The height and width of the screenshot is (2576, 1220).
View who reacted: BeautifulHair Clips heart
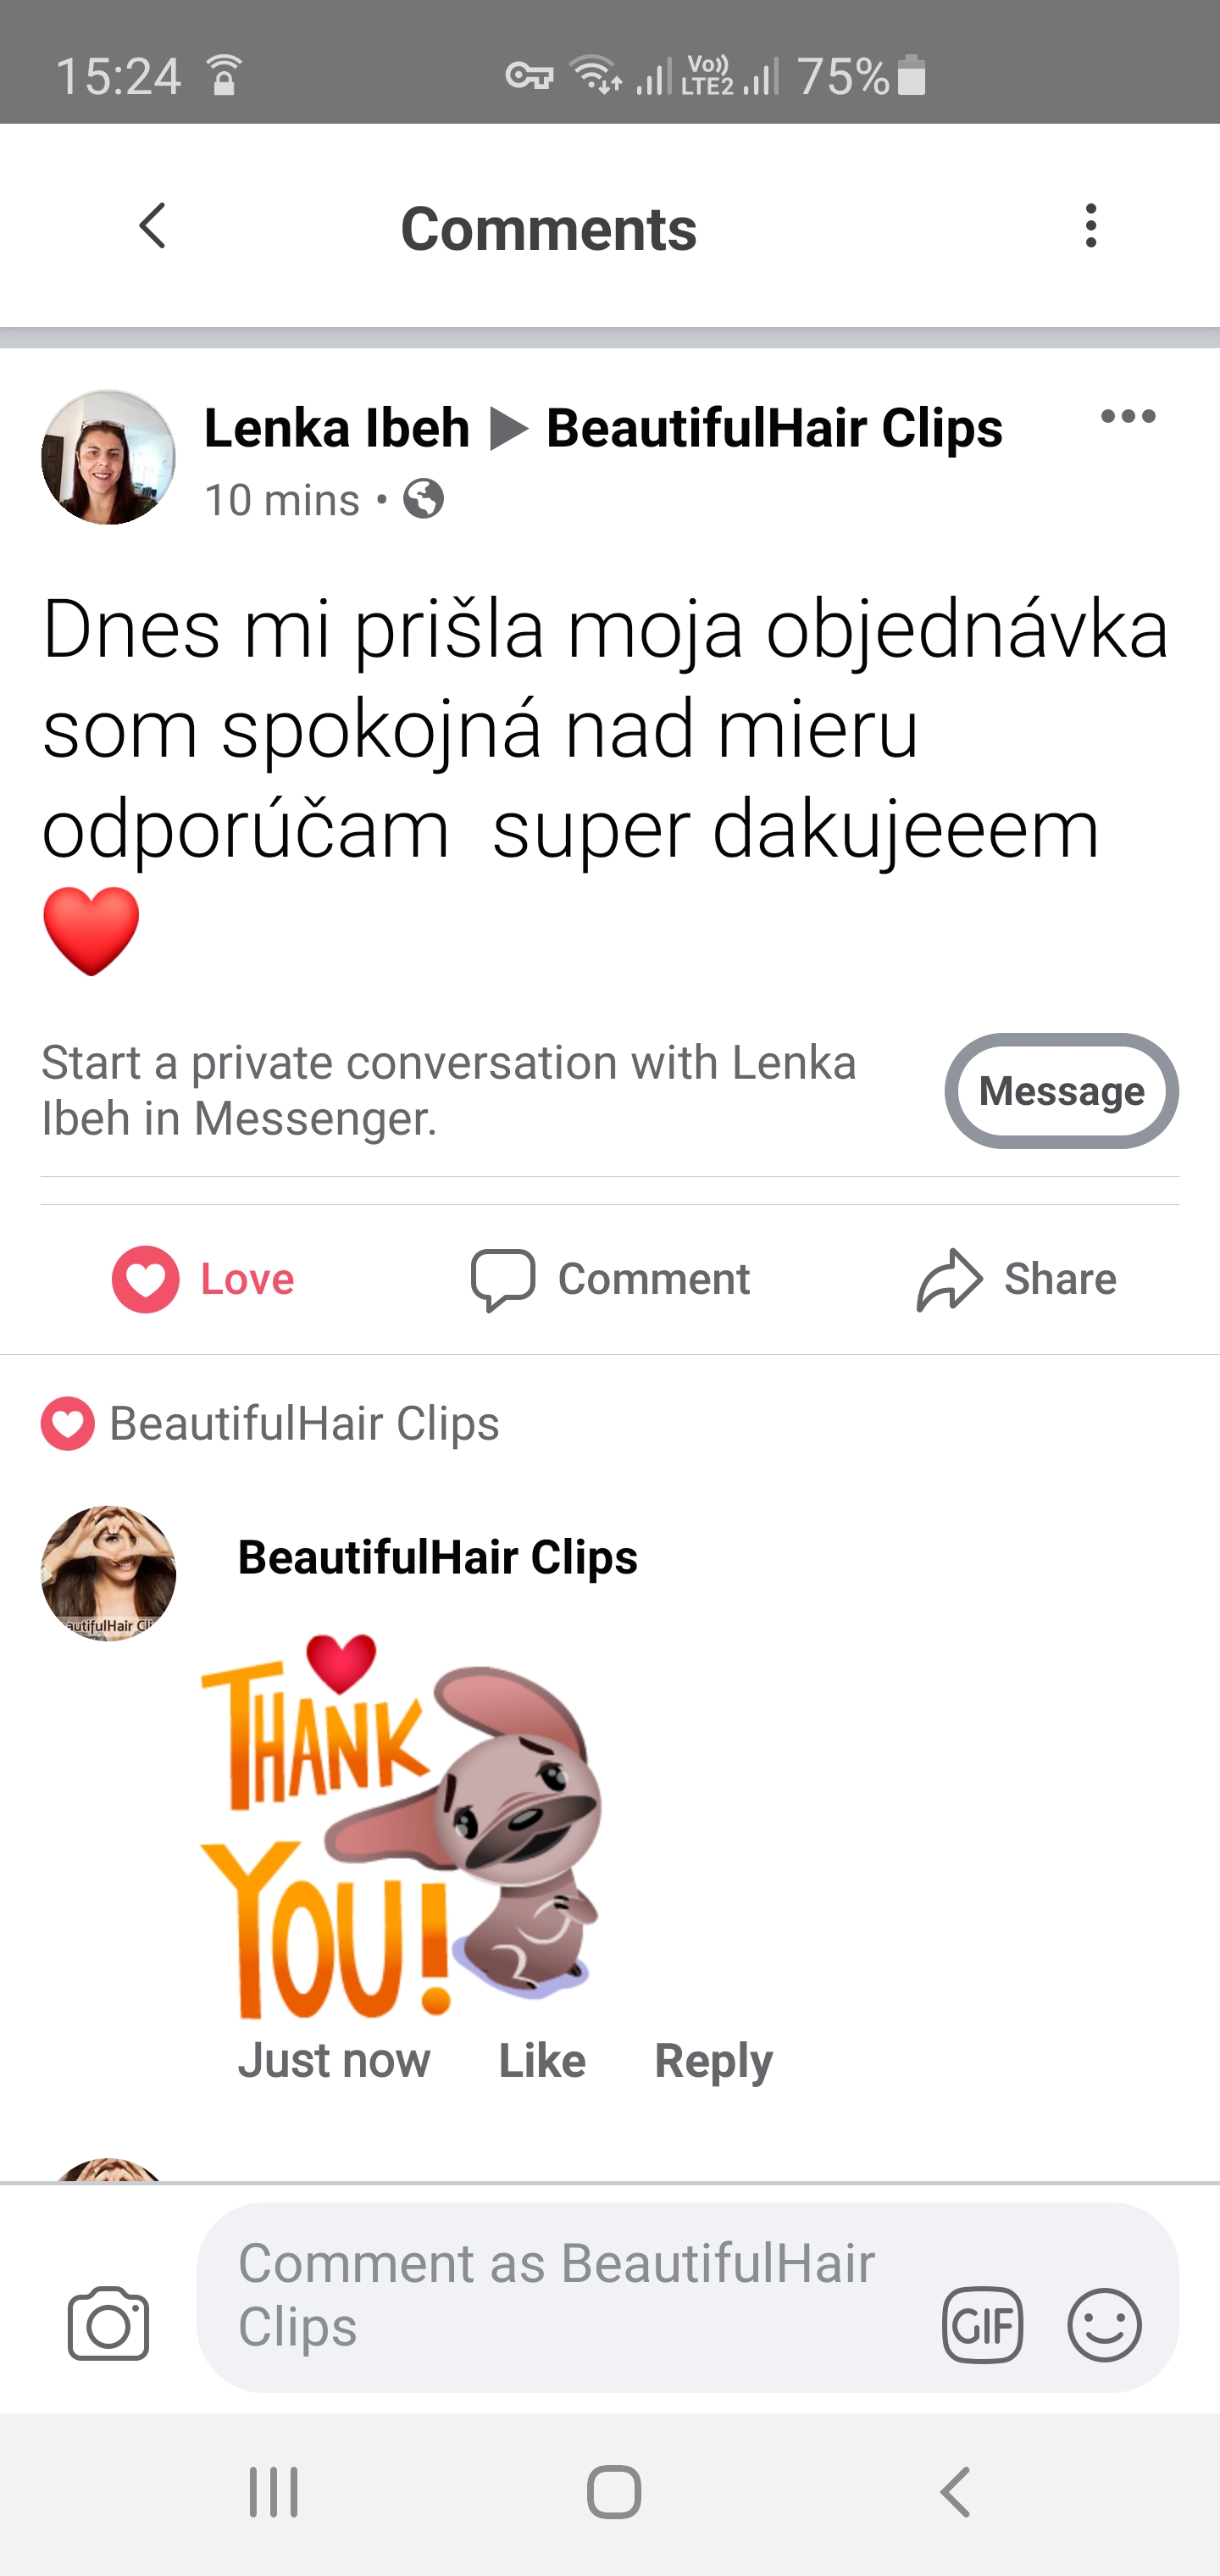(270, 1423)
